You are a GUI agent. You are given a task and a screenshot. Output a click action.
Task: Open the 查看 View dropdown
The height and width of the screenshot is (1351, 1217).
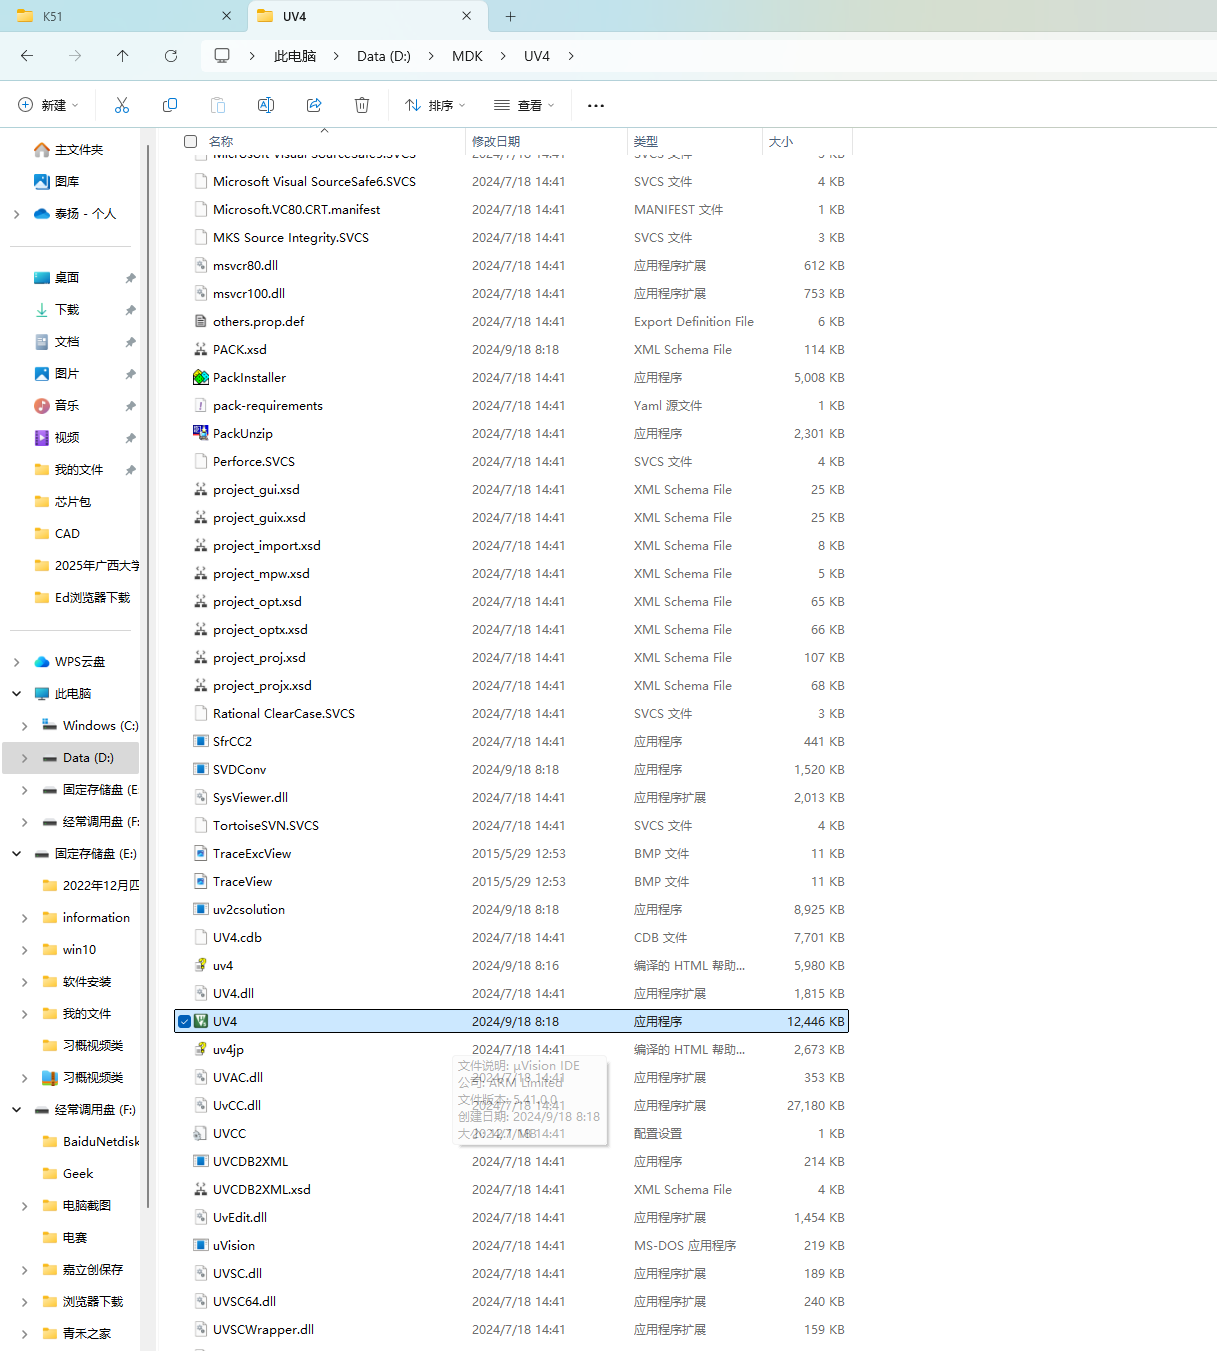[523, 105]
